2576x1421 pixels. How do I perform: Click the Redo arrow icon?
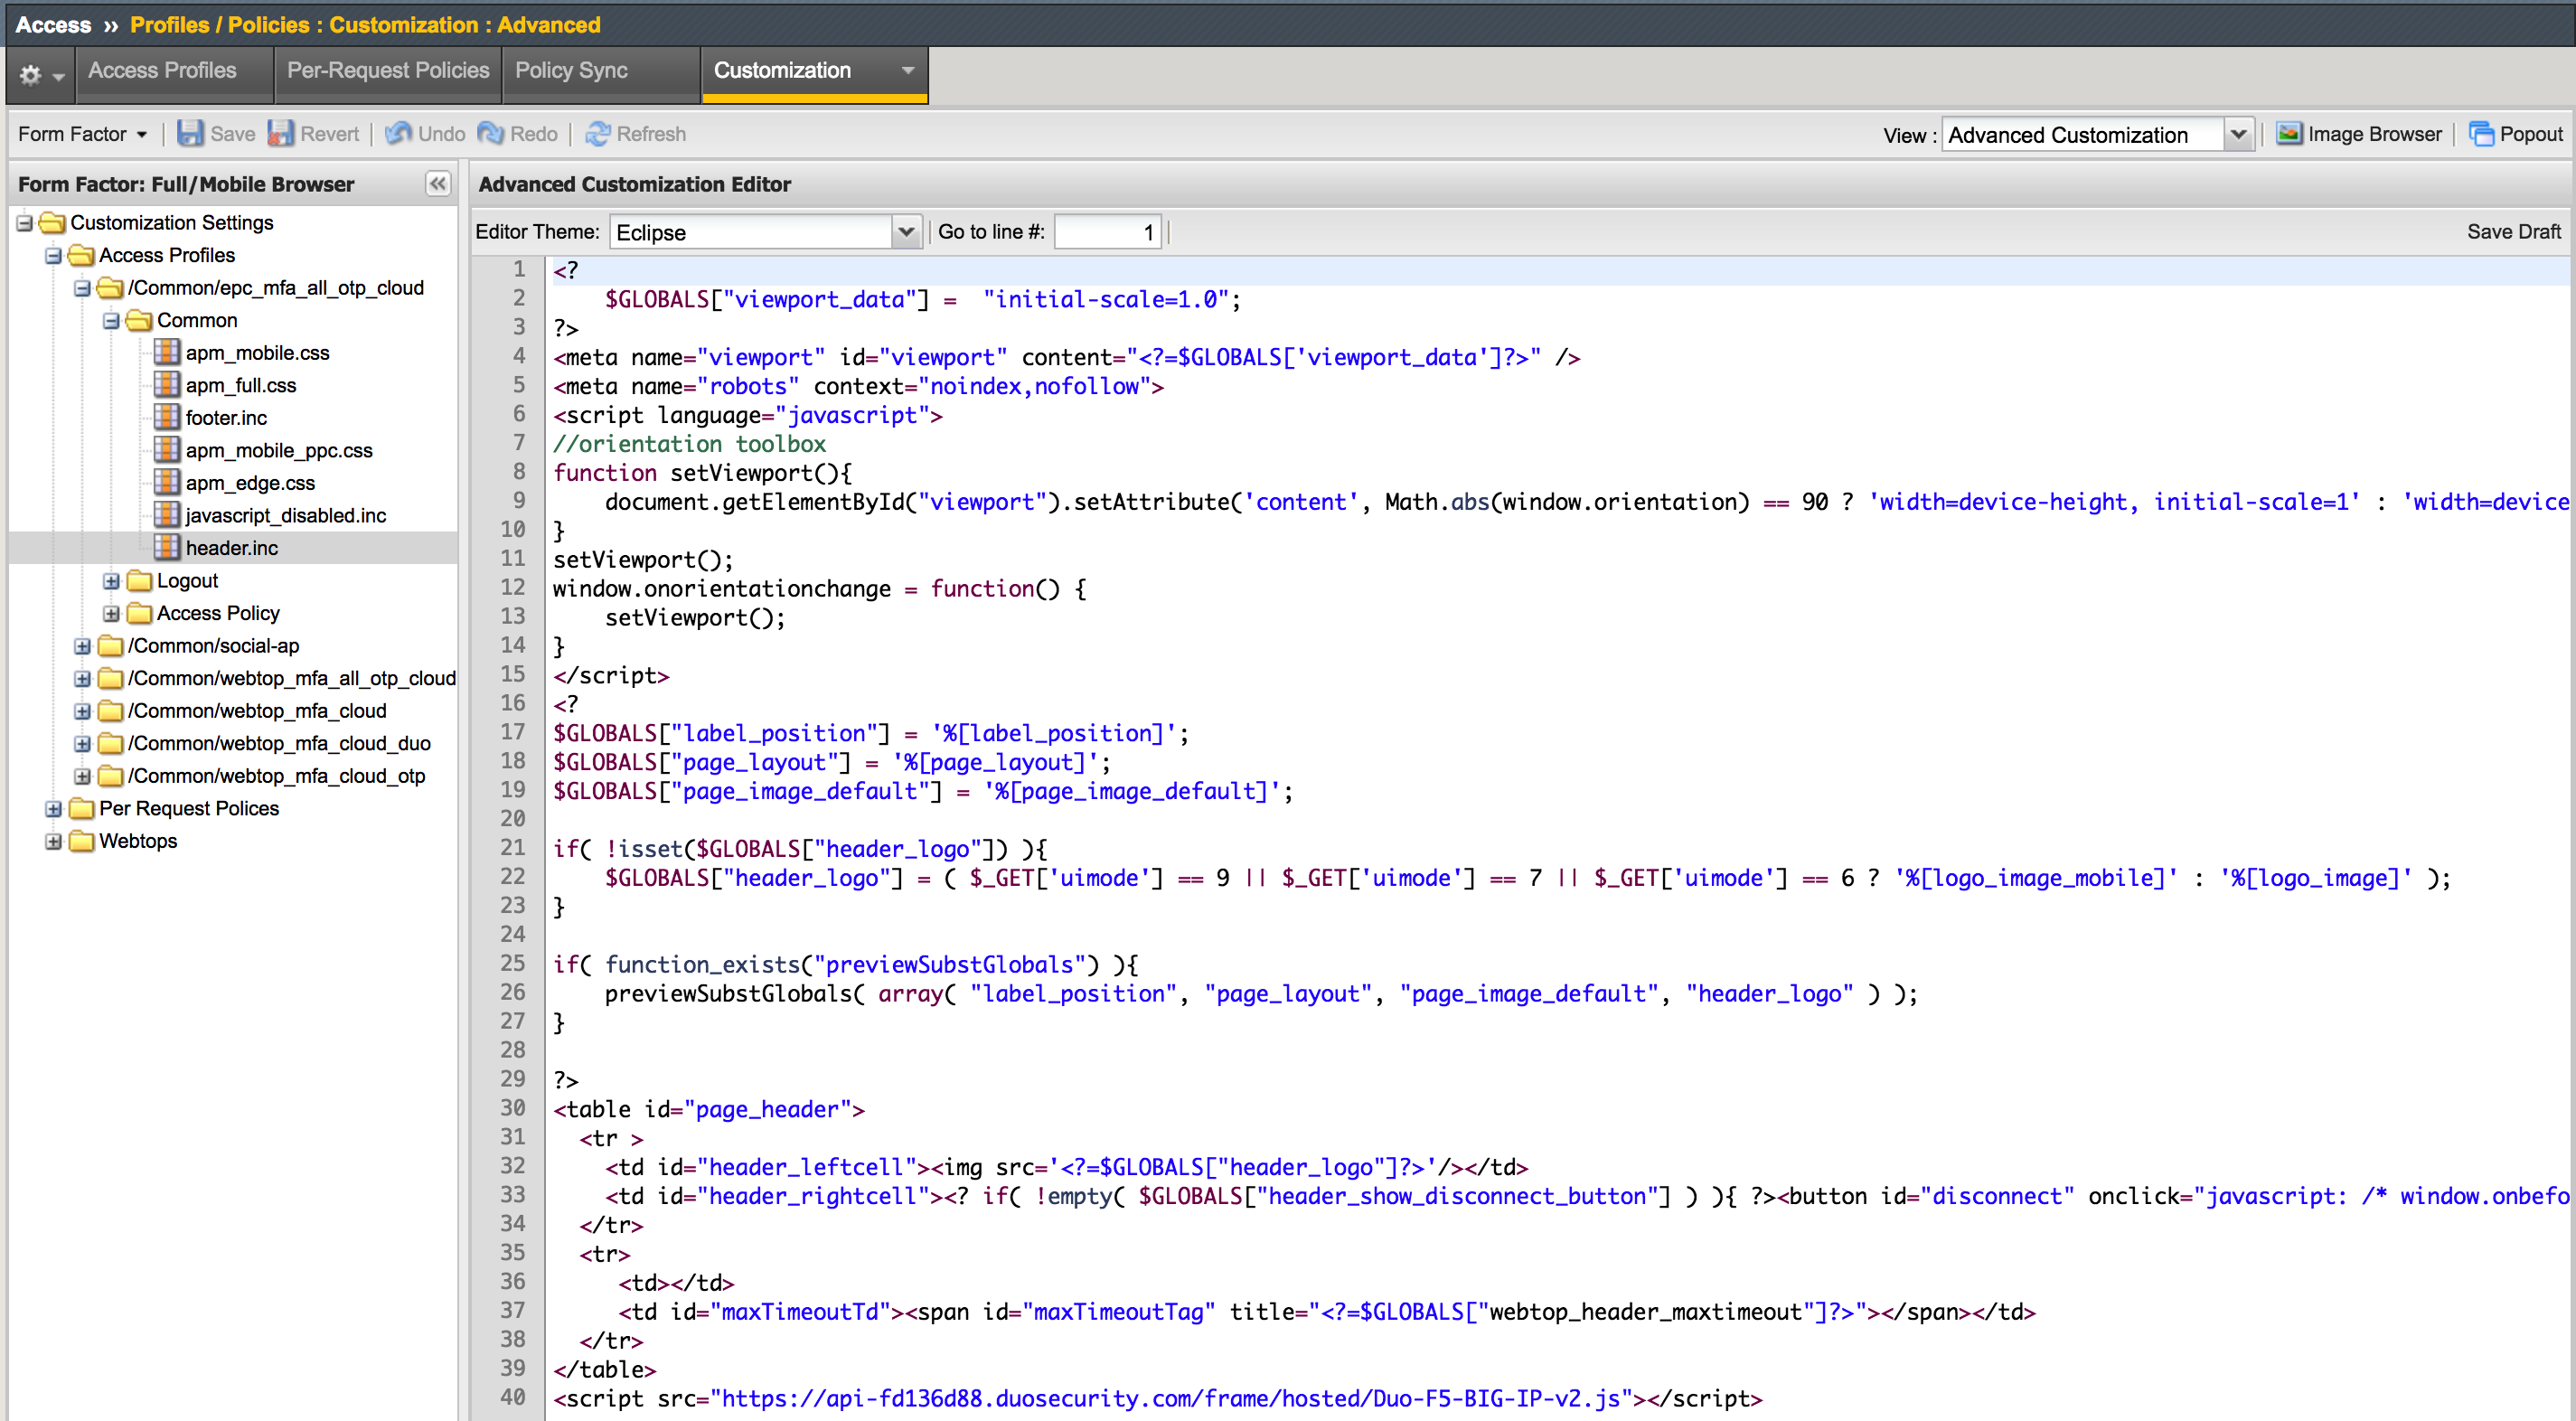pos(490,133)
